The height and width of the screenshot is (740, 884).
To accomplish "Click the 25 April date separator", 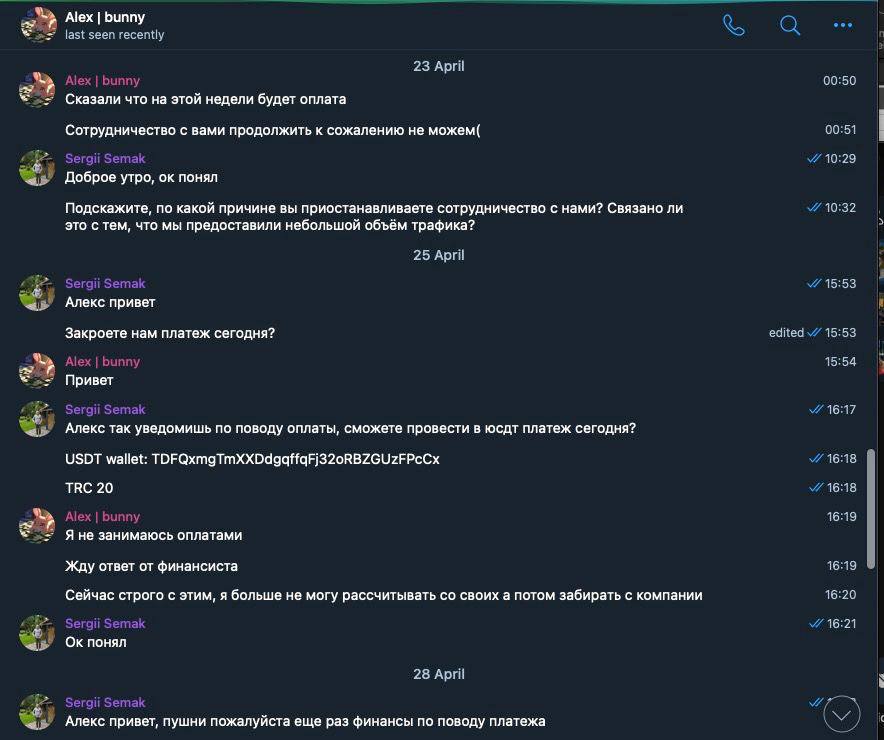I will coord(439,255).
